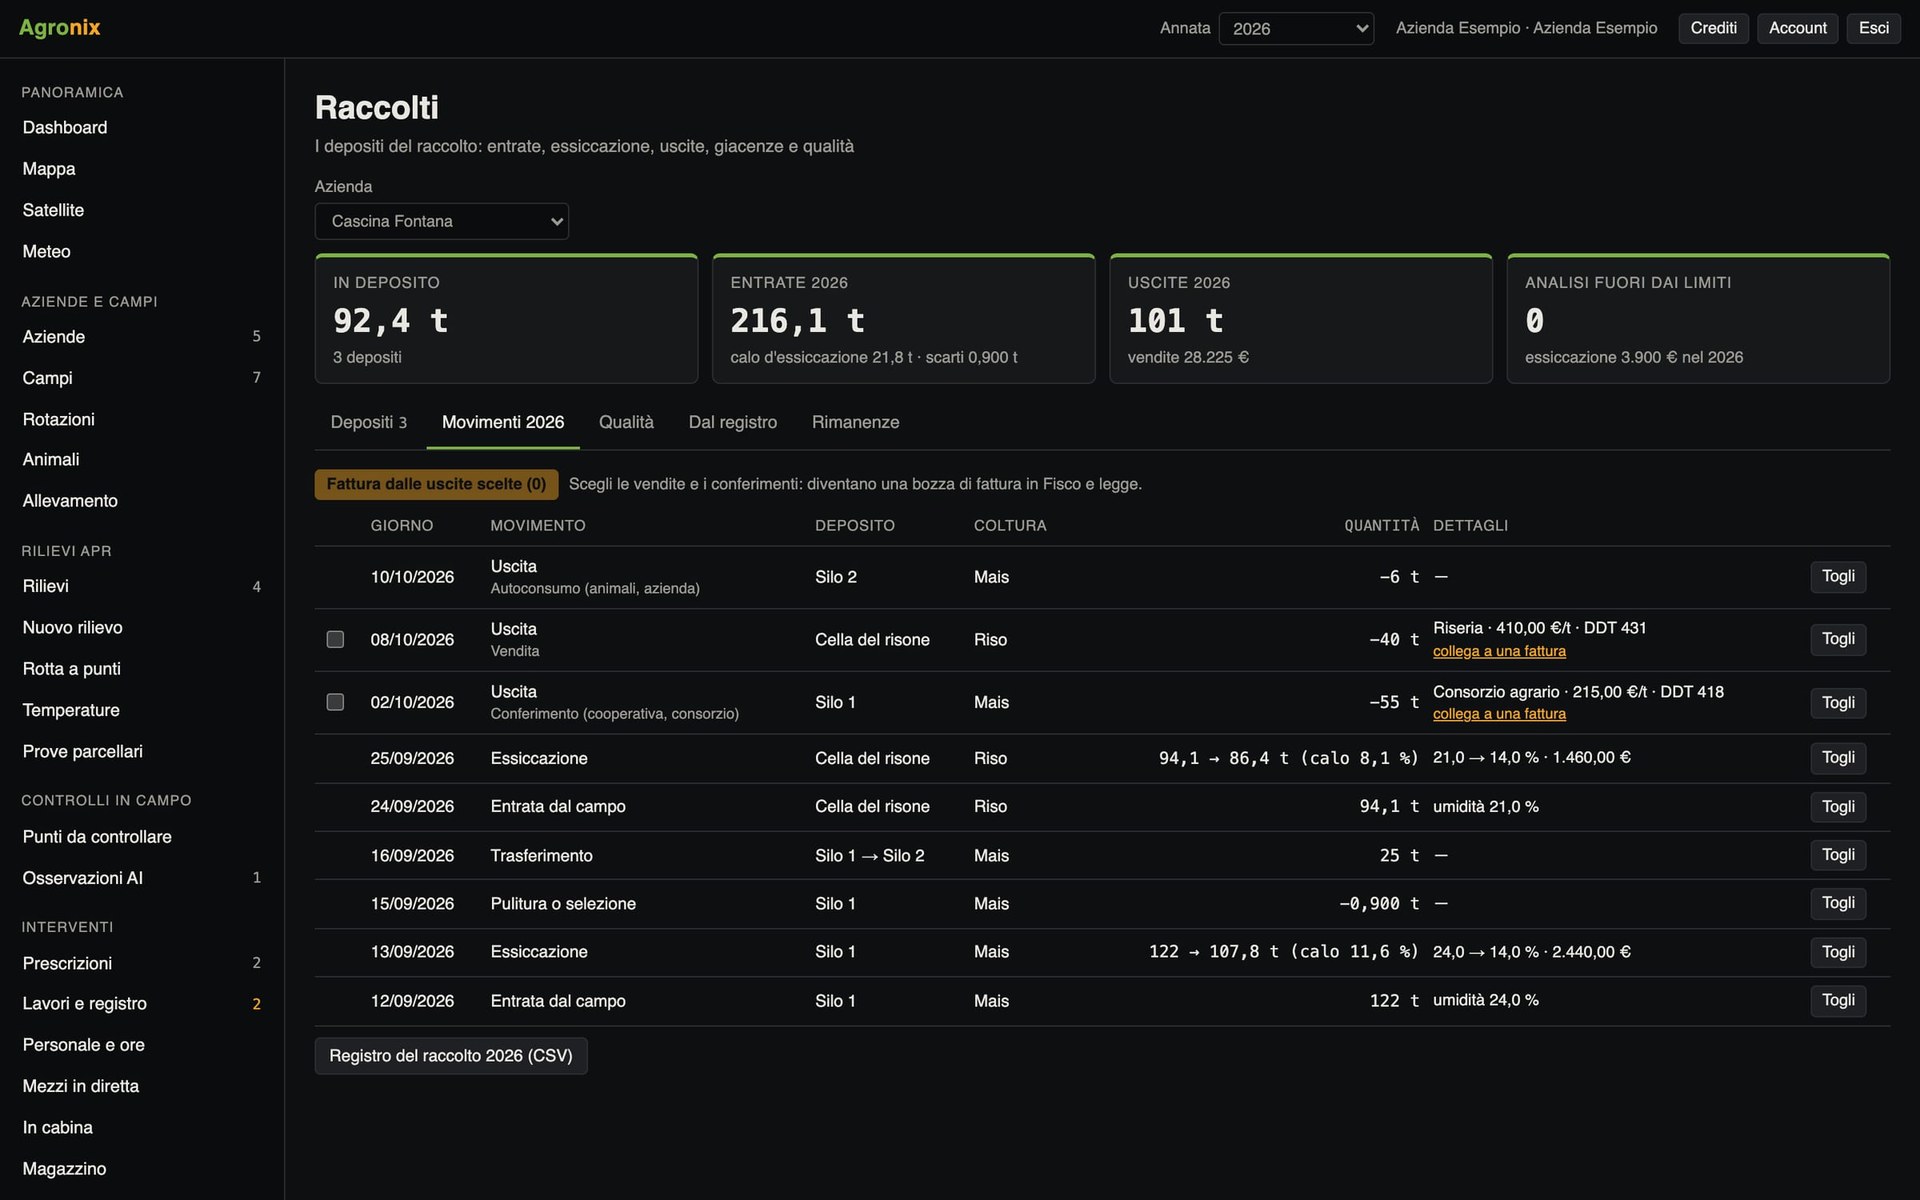Open Lavori e registro in the sidebar
1920x1200 pixels.
142,1003
